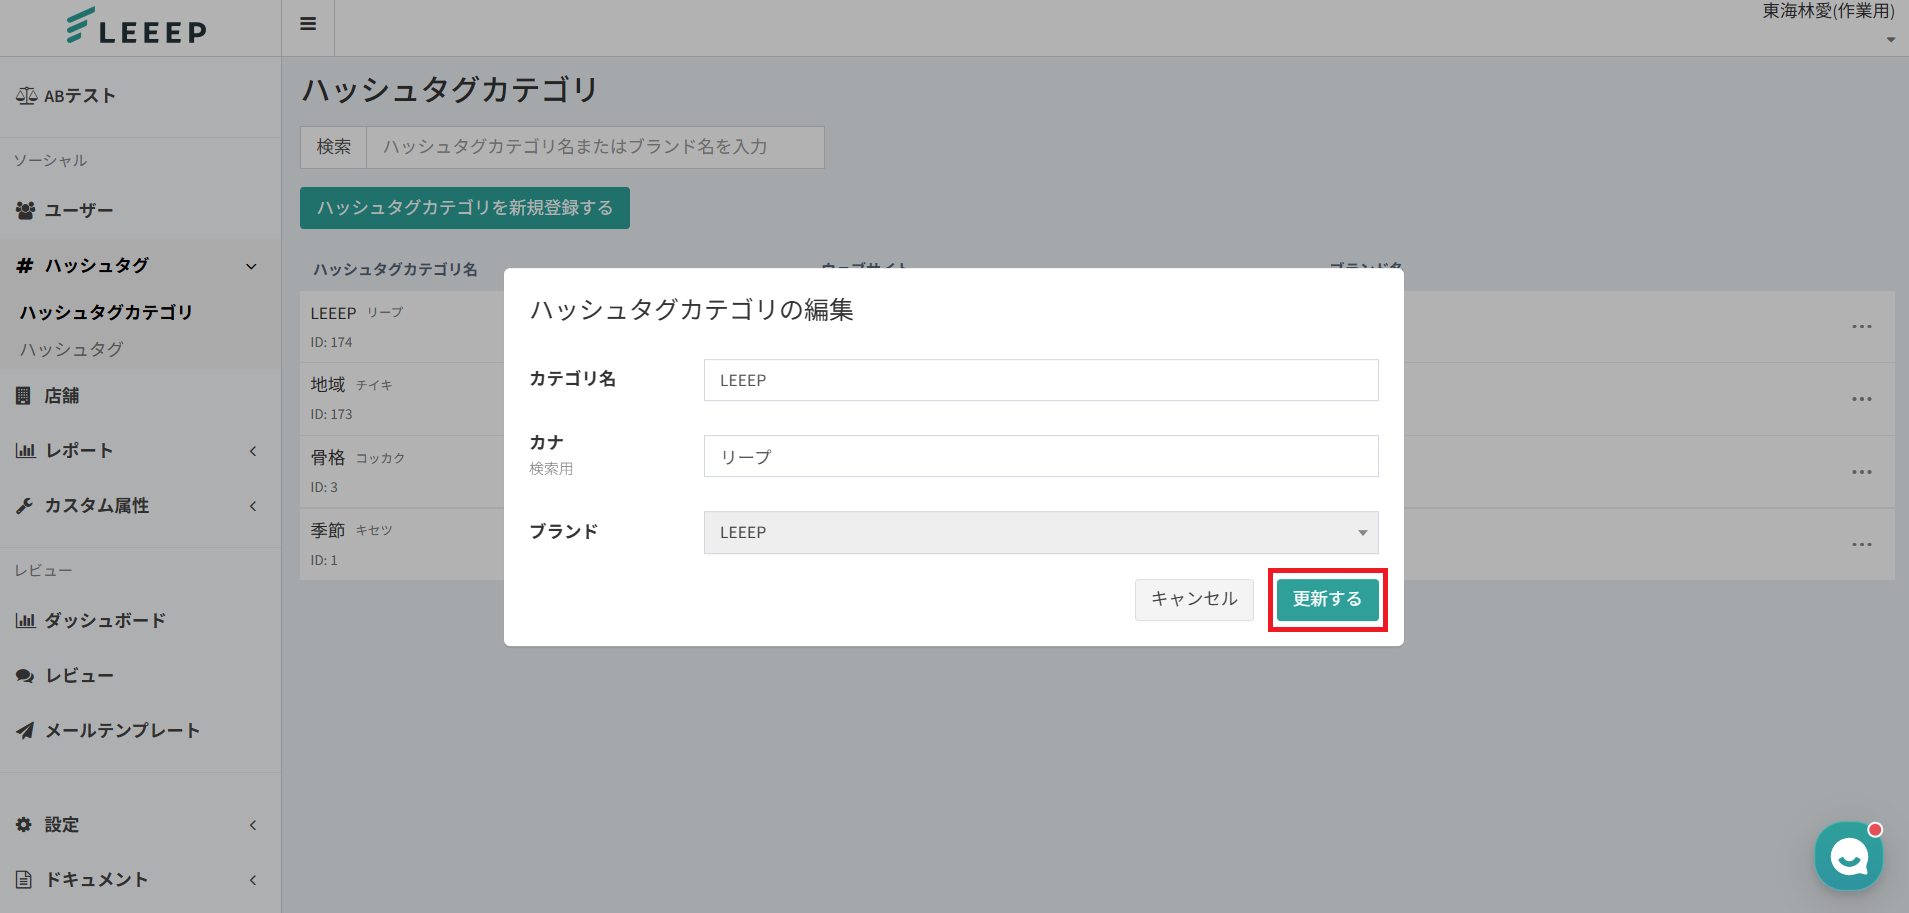Image resolution: width=1909 pixels, height=913 pixels.
Task: Click the キャンセル button
Action: pyautogui.click(x=1194, y=600)
